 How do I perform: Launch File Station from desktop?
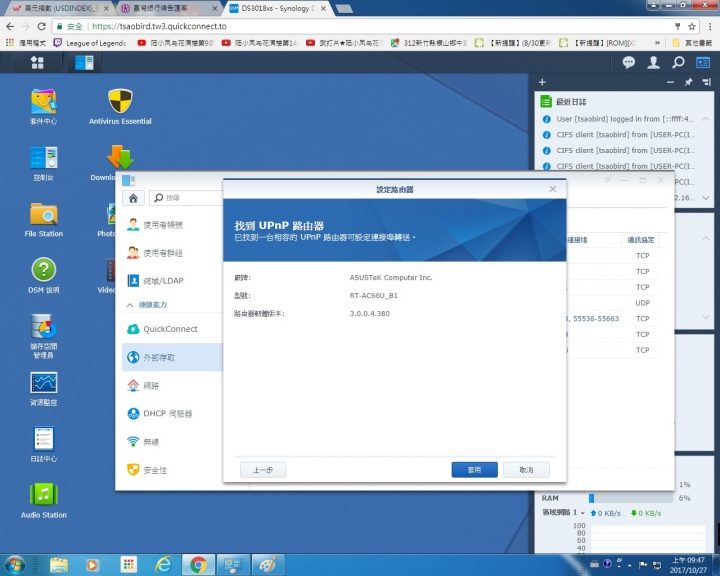click(x=43, y=220)
